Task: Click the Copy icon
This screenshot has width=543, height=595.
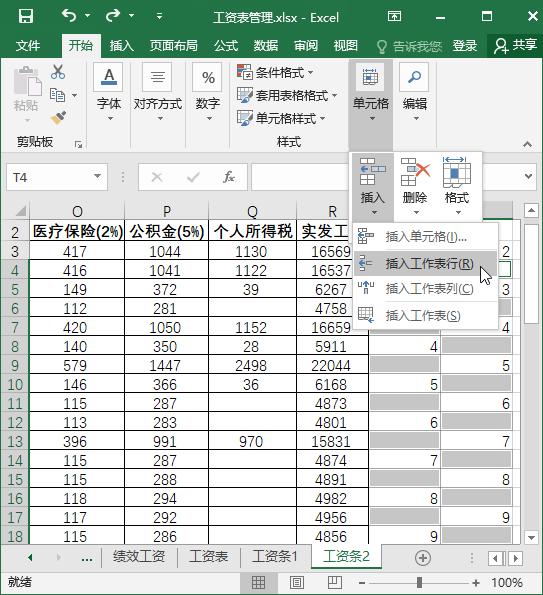Action: 58,95
